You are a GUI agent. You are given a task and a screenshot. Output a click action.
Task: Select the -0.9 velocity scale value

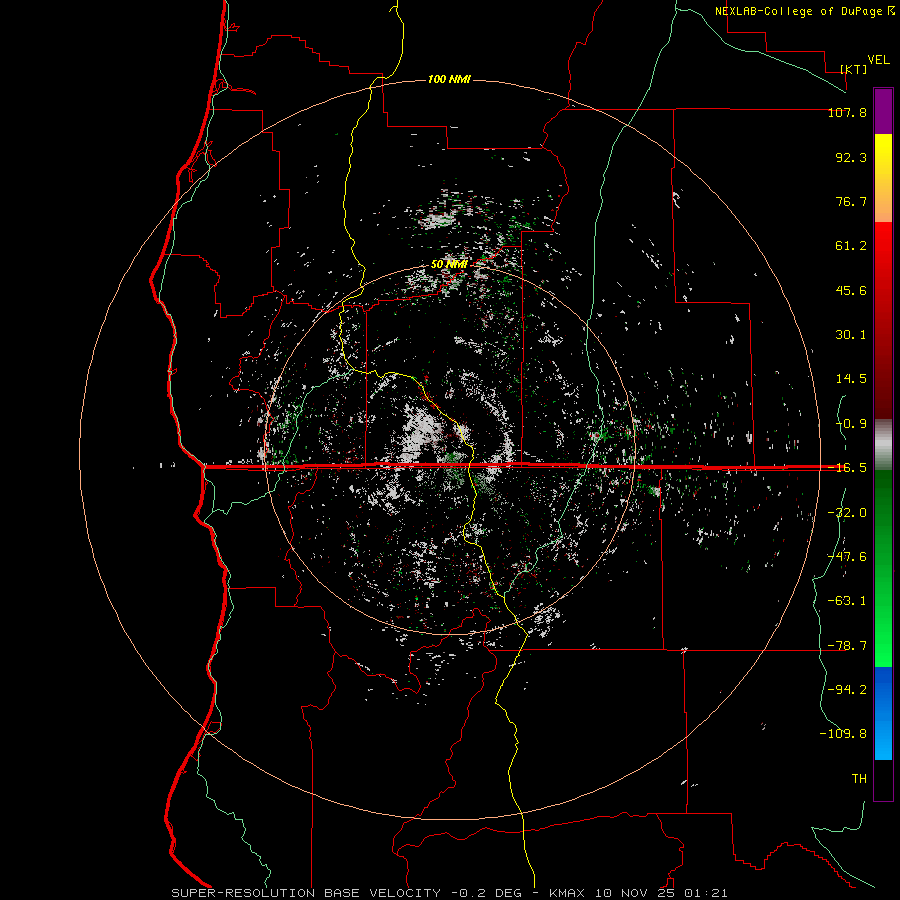851,424
